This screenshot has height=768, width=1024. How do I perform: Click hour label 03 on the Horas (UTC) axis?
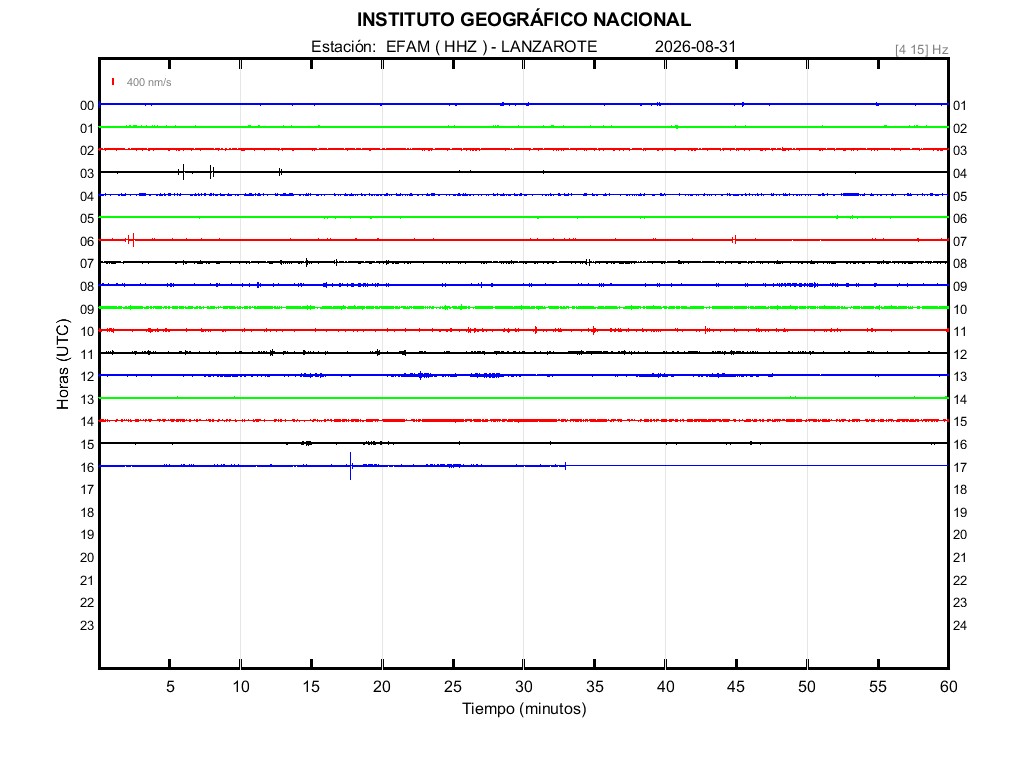87,174
